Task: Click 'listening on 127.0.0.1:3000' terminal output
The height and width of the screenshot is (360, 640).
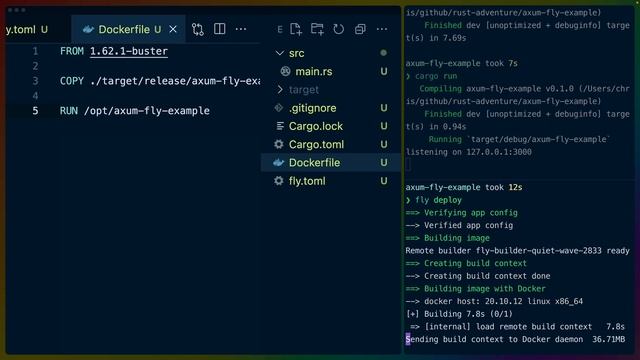Action: click(x=469, y=152)
